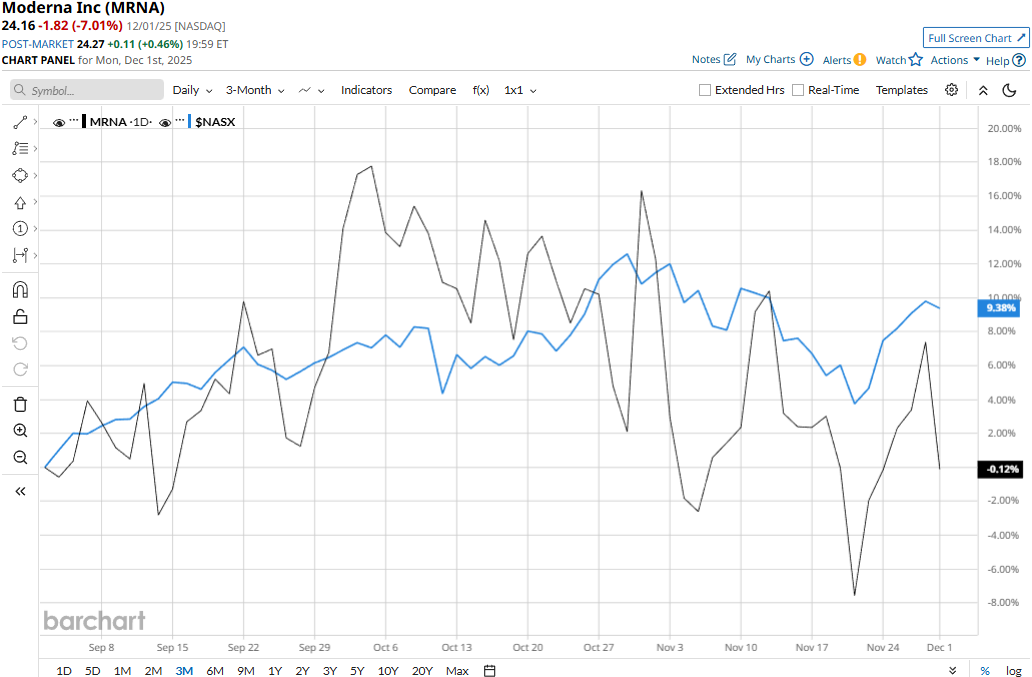Open Help page

[x=1006, y=61]
